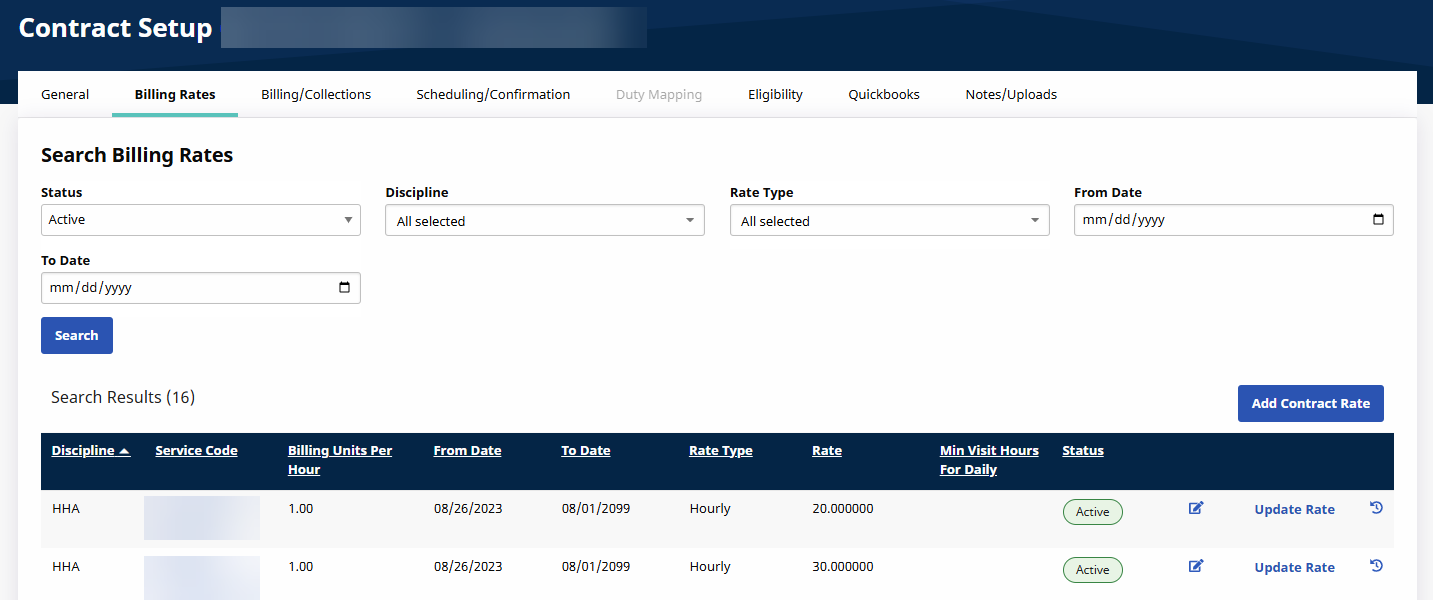Sort table by Rate column header
Screen dimensions: 1433x600
[x=826, y=451]
